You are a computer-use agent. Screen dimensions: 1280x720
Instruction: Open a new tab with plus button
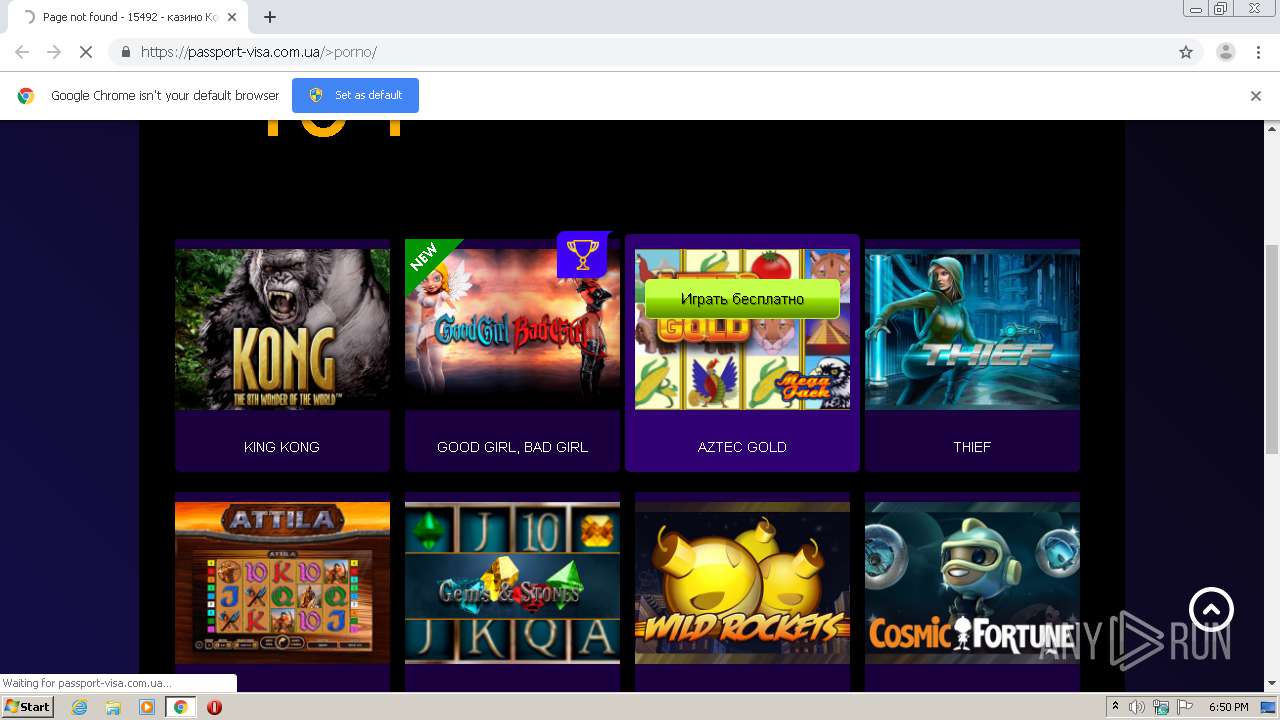click(x=269, y=17)
